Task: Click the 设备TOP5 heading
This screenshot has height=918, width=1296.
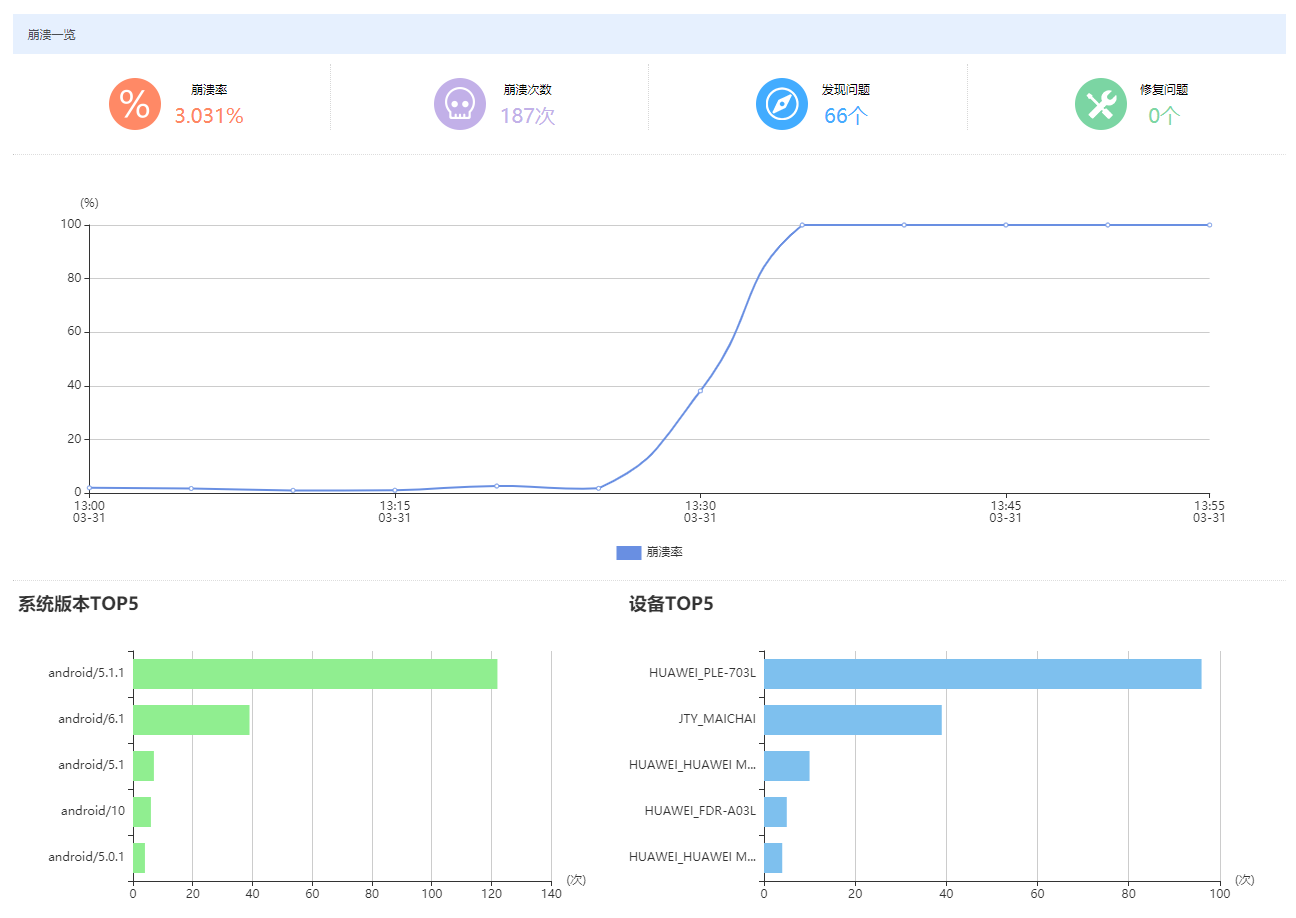Action: pos(671,604)
